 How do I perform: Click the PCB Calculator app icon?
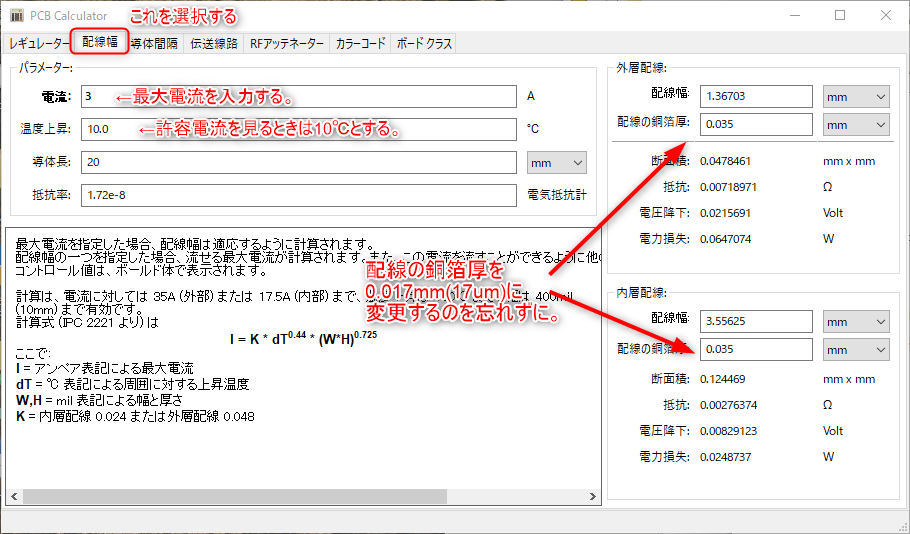[17, 15]
